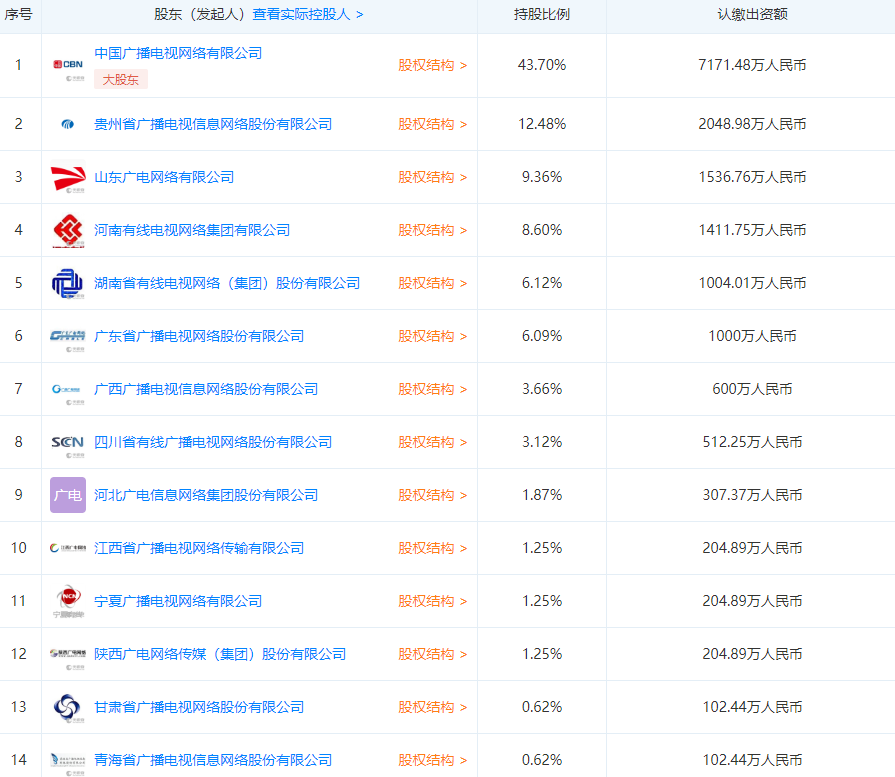View 股权结构 for the 甘肃省 shareholder

click(x=433, y=707)
